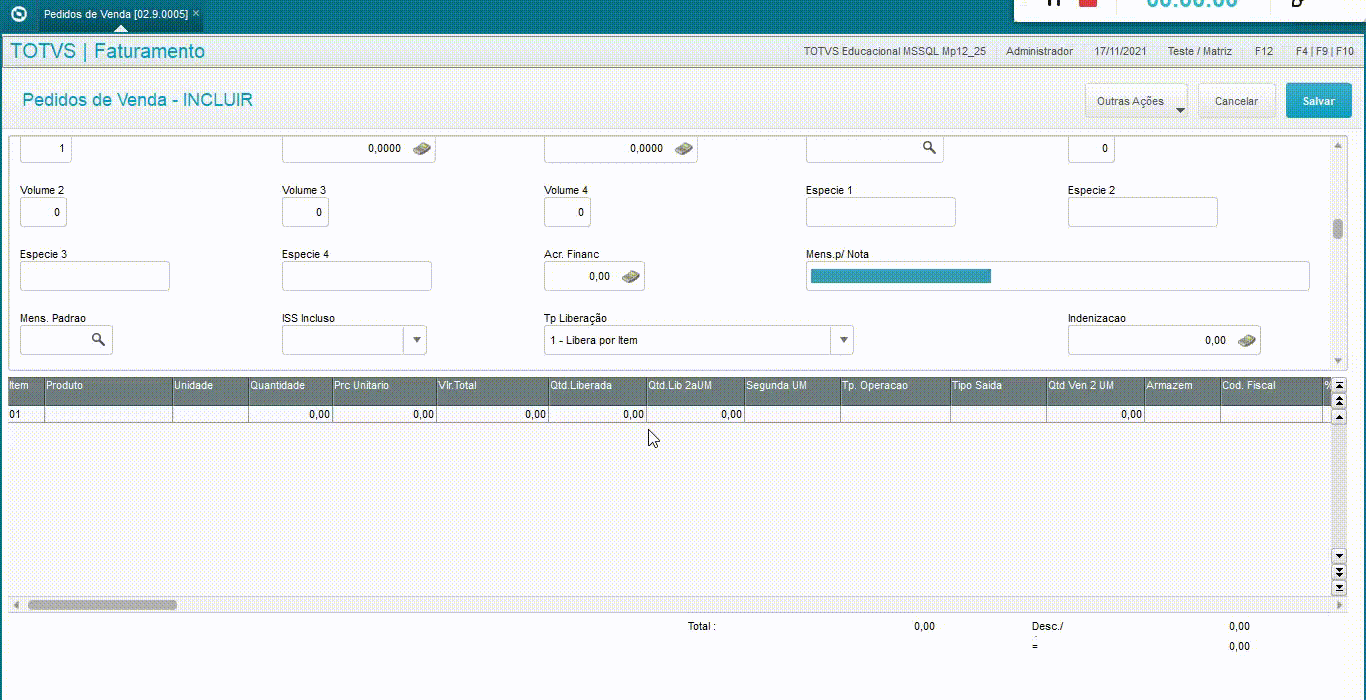The image size is (1366, 700).
Task: Jump to last grid row button
Action: click(x=1340, y=588)
